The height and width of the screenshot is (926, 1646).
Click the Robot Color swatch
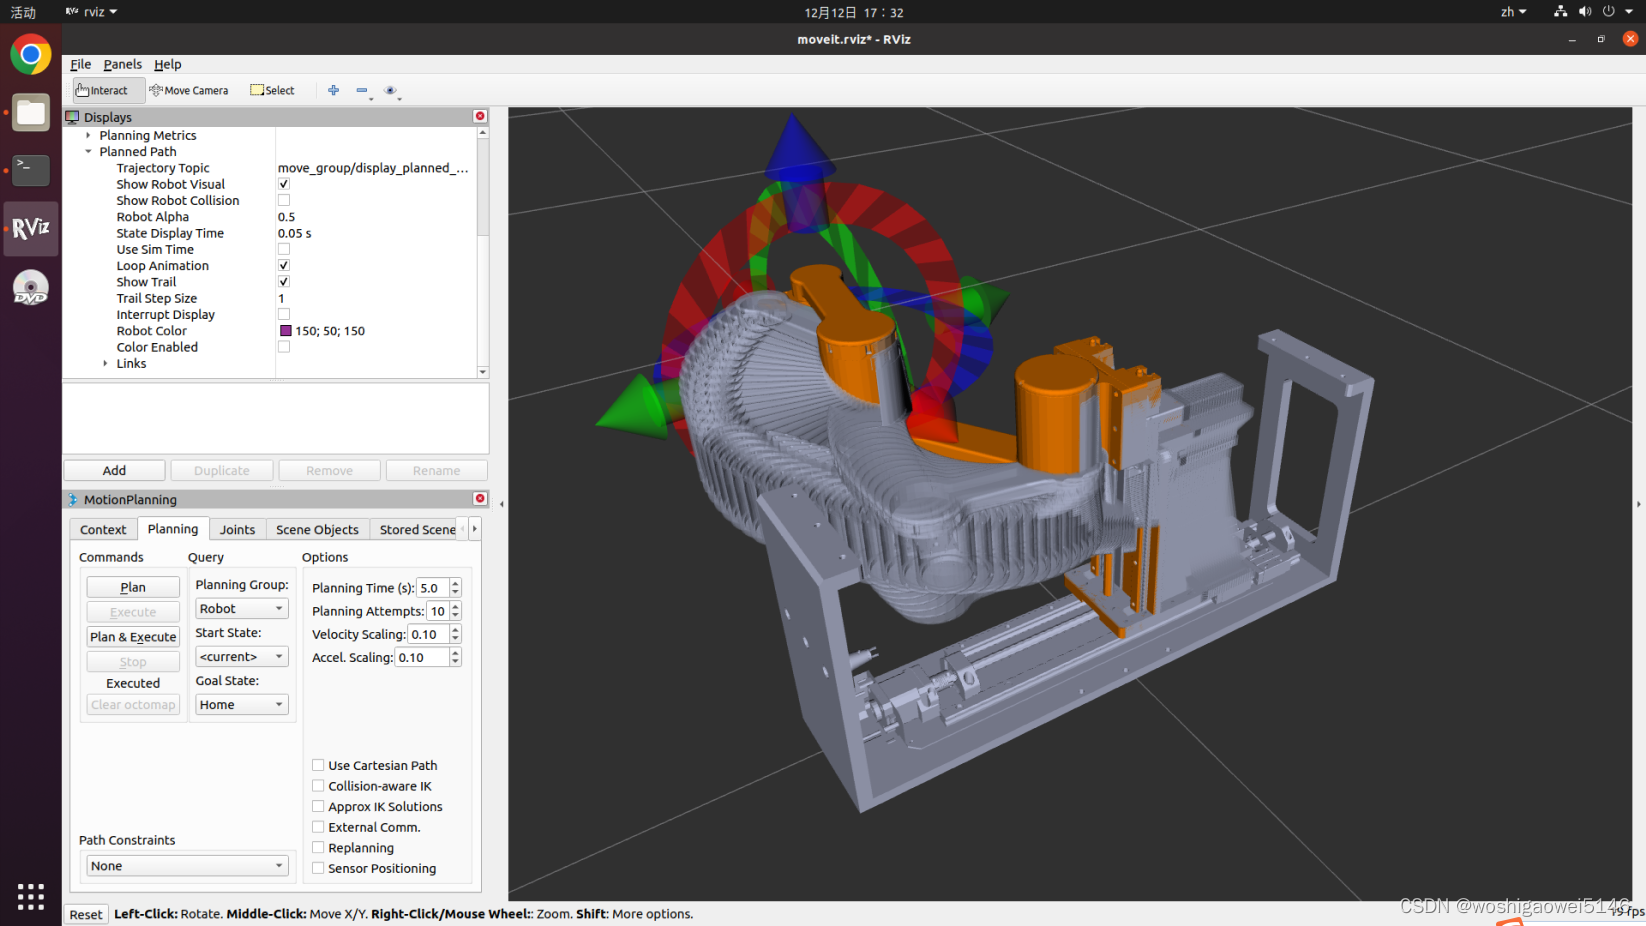286,331
